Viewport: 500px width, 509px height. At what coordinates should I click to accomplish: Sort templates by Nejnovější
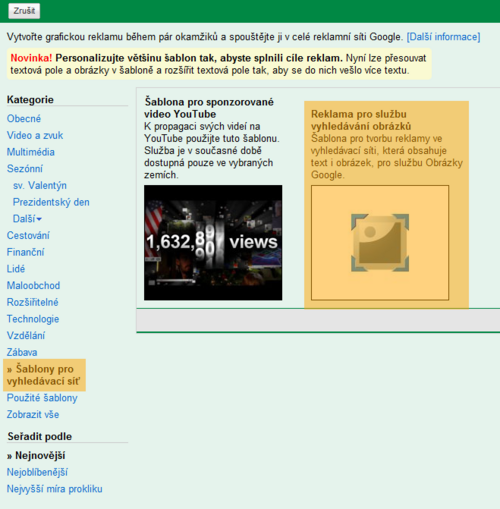tap(36, 455)
